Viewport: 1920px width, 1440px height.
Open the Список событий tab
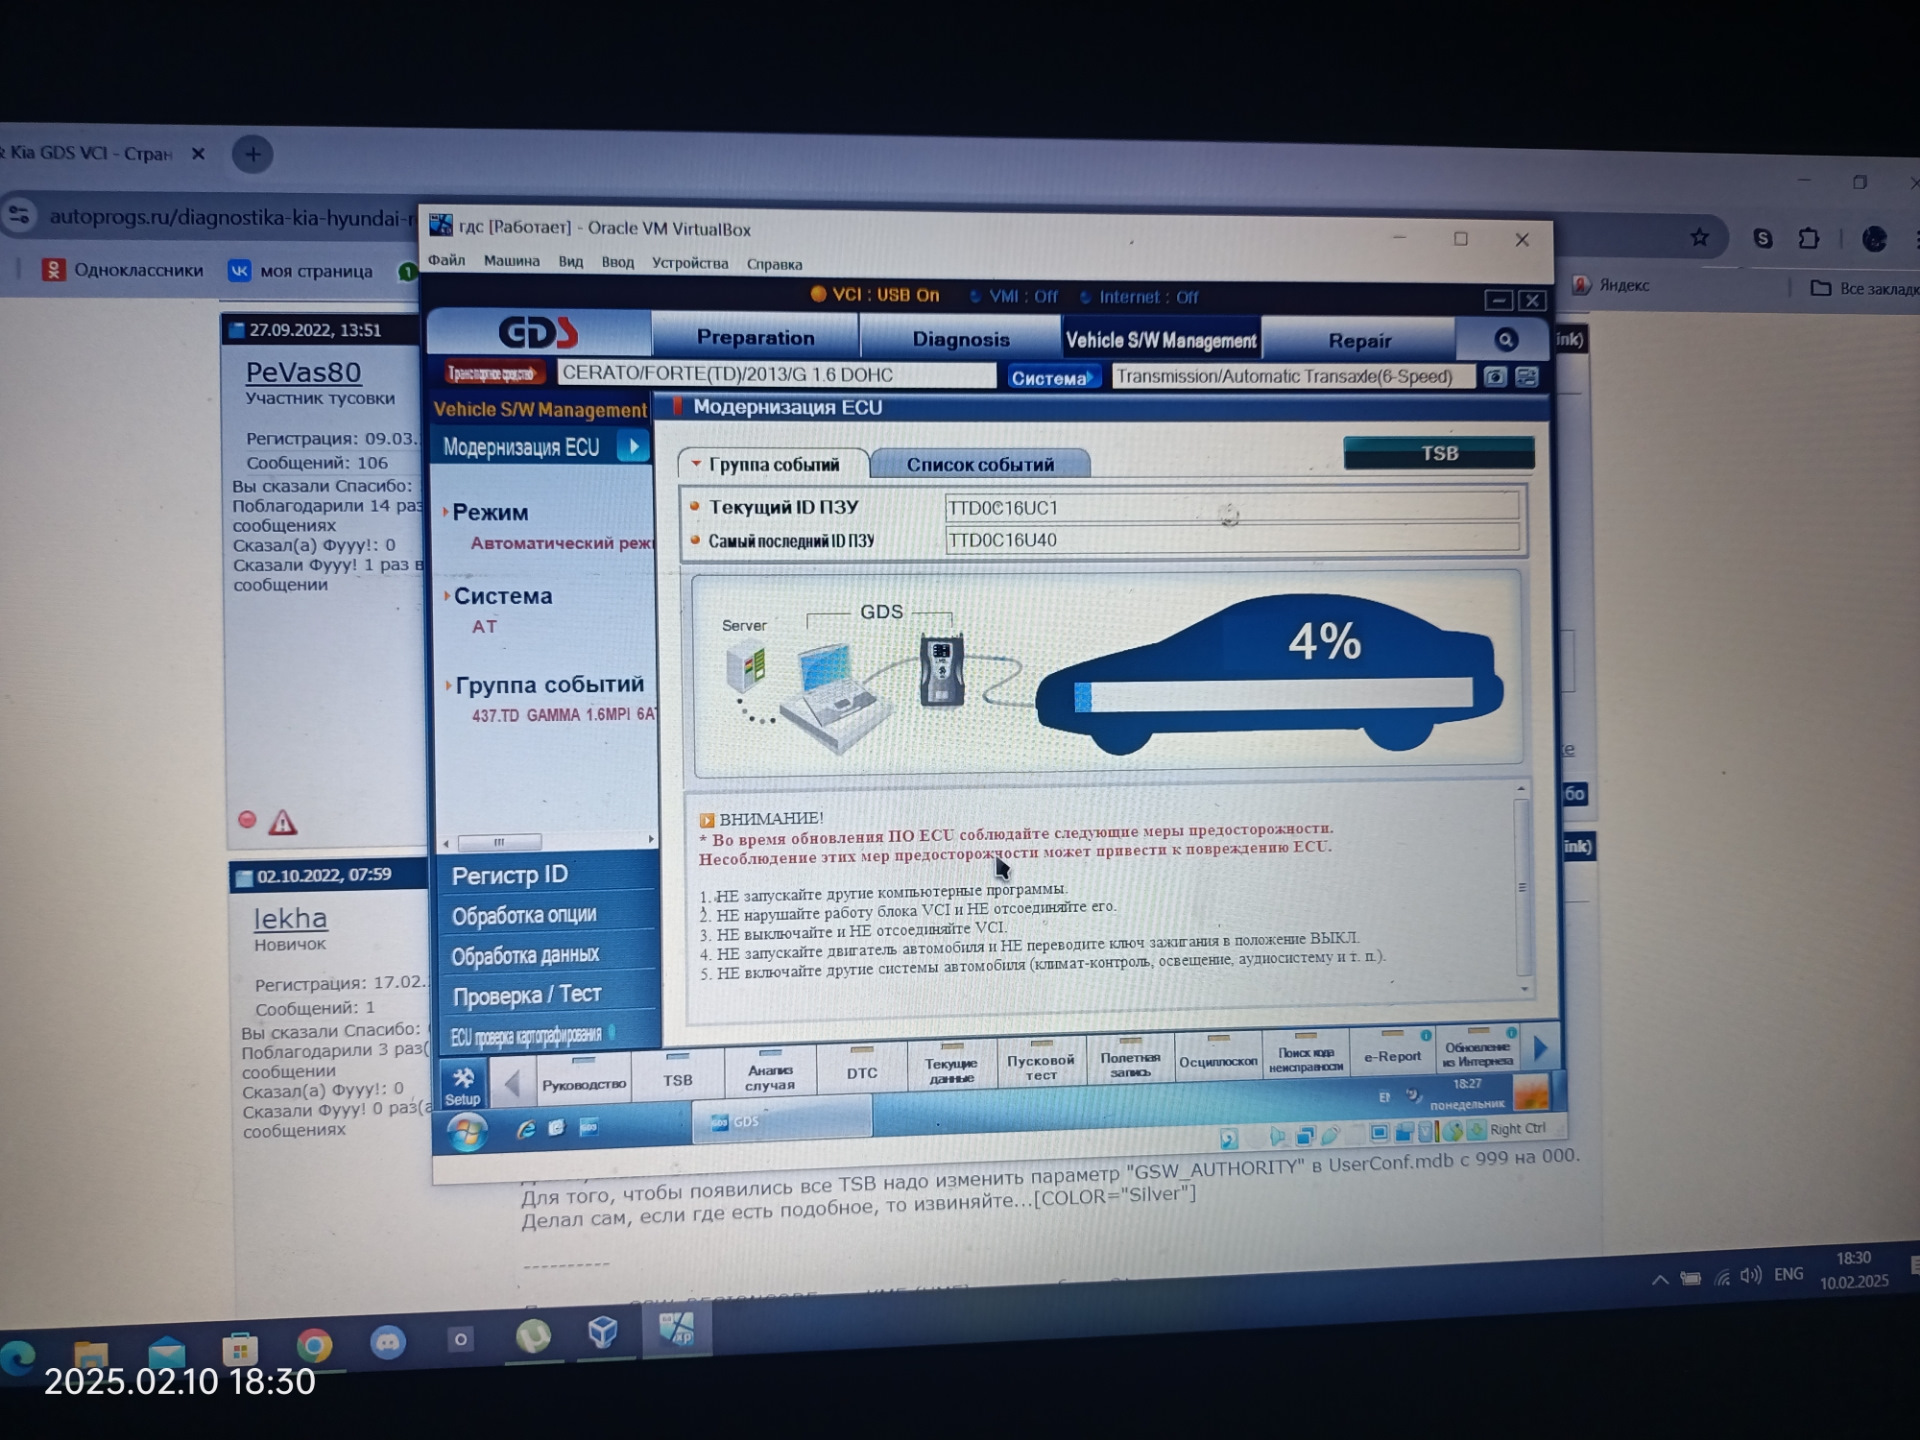tap(980, 465)
